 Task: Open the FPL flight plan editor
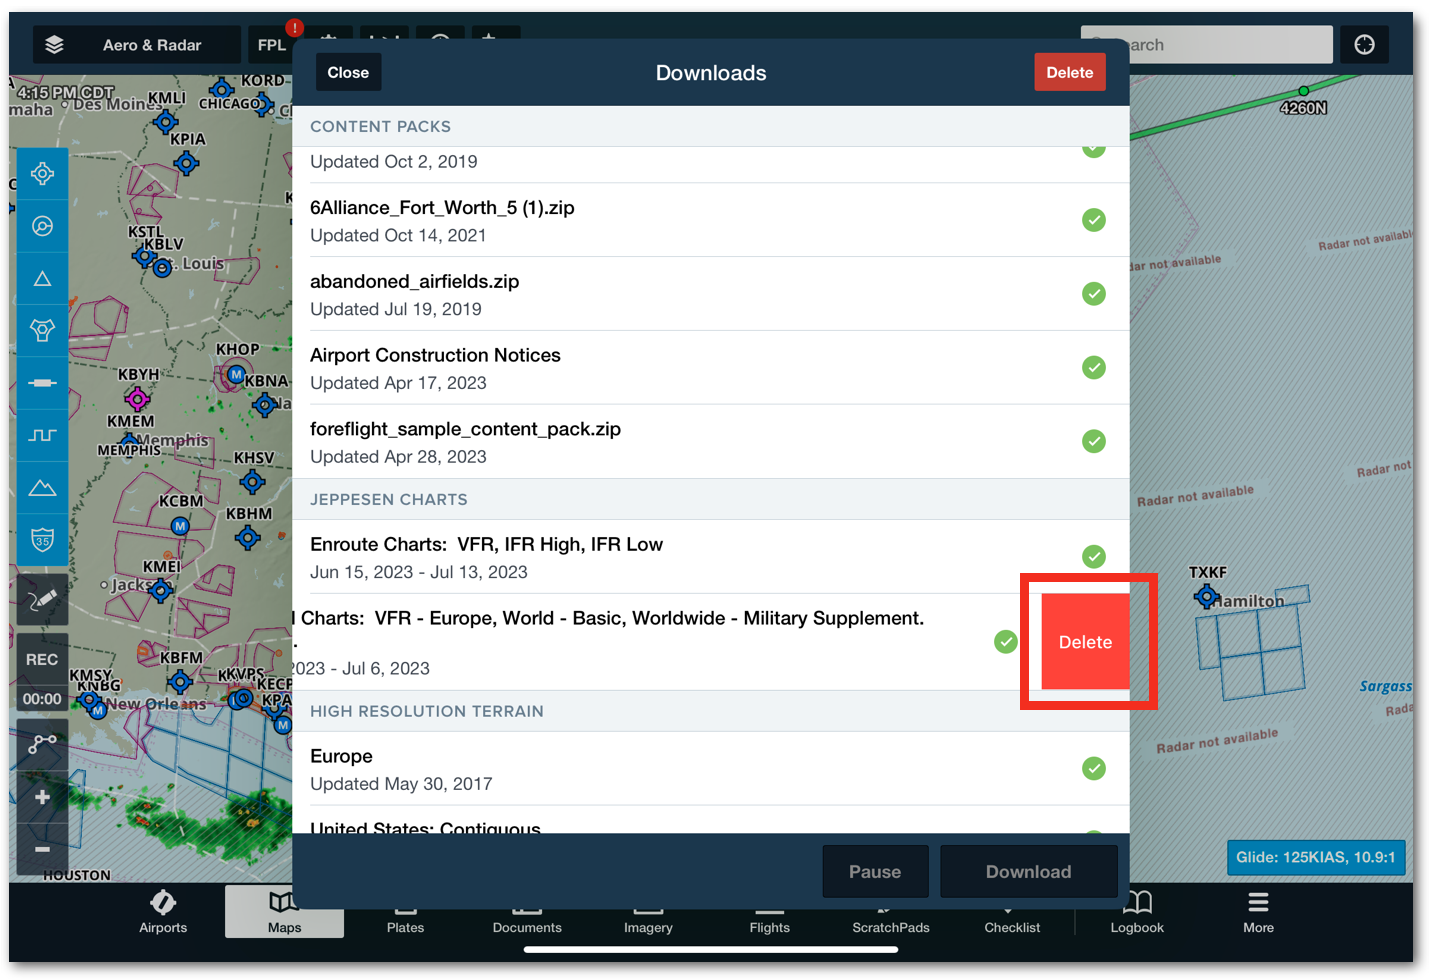coord(271,45)
